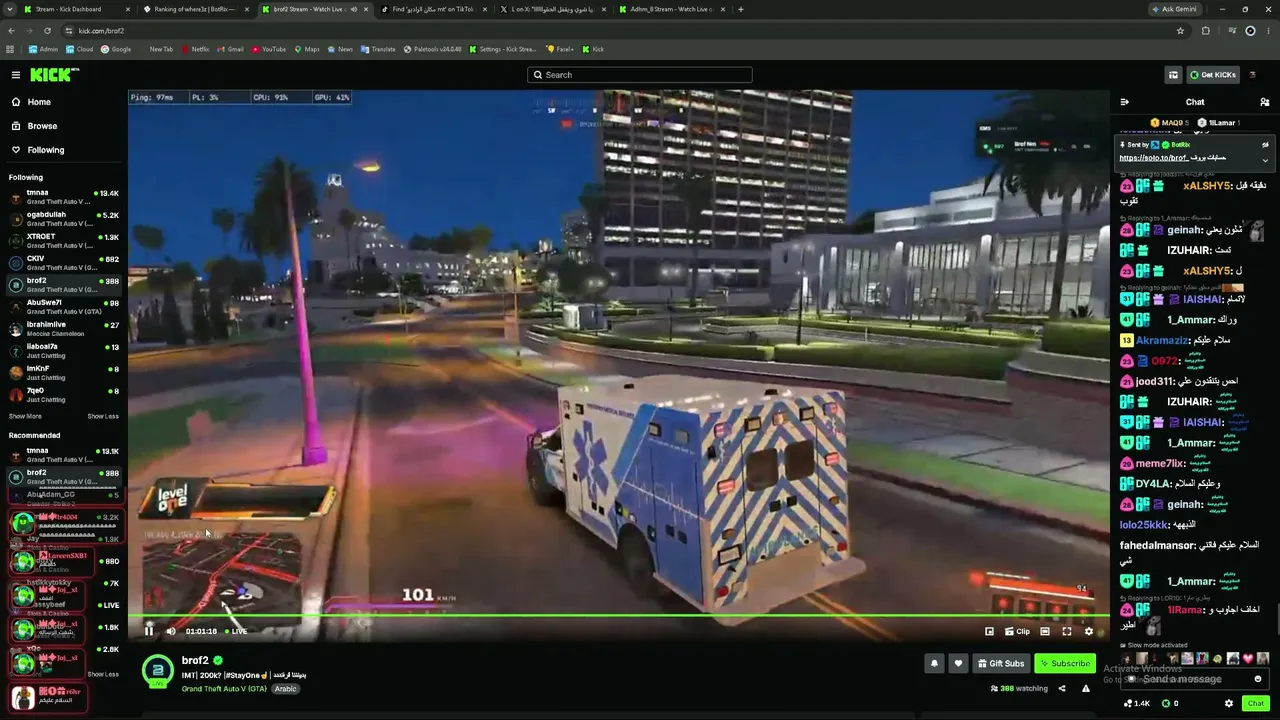Click the Ask Gemini button
This screenshot has height=720, width=1280.
click(1173, 9)
